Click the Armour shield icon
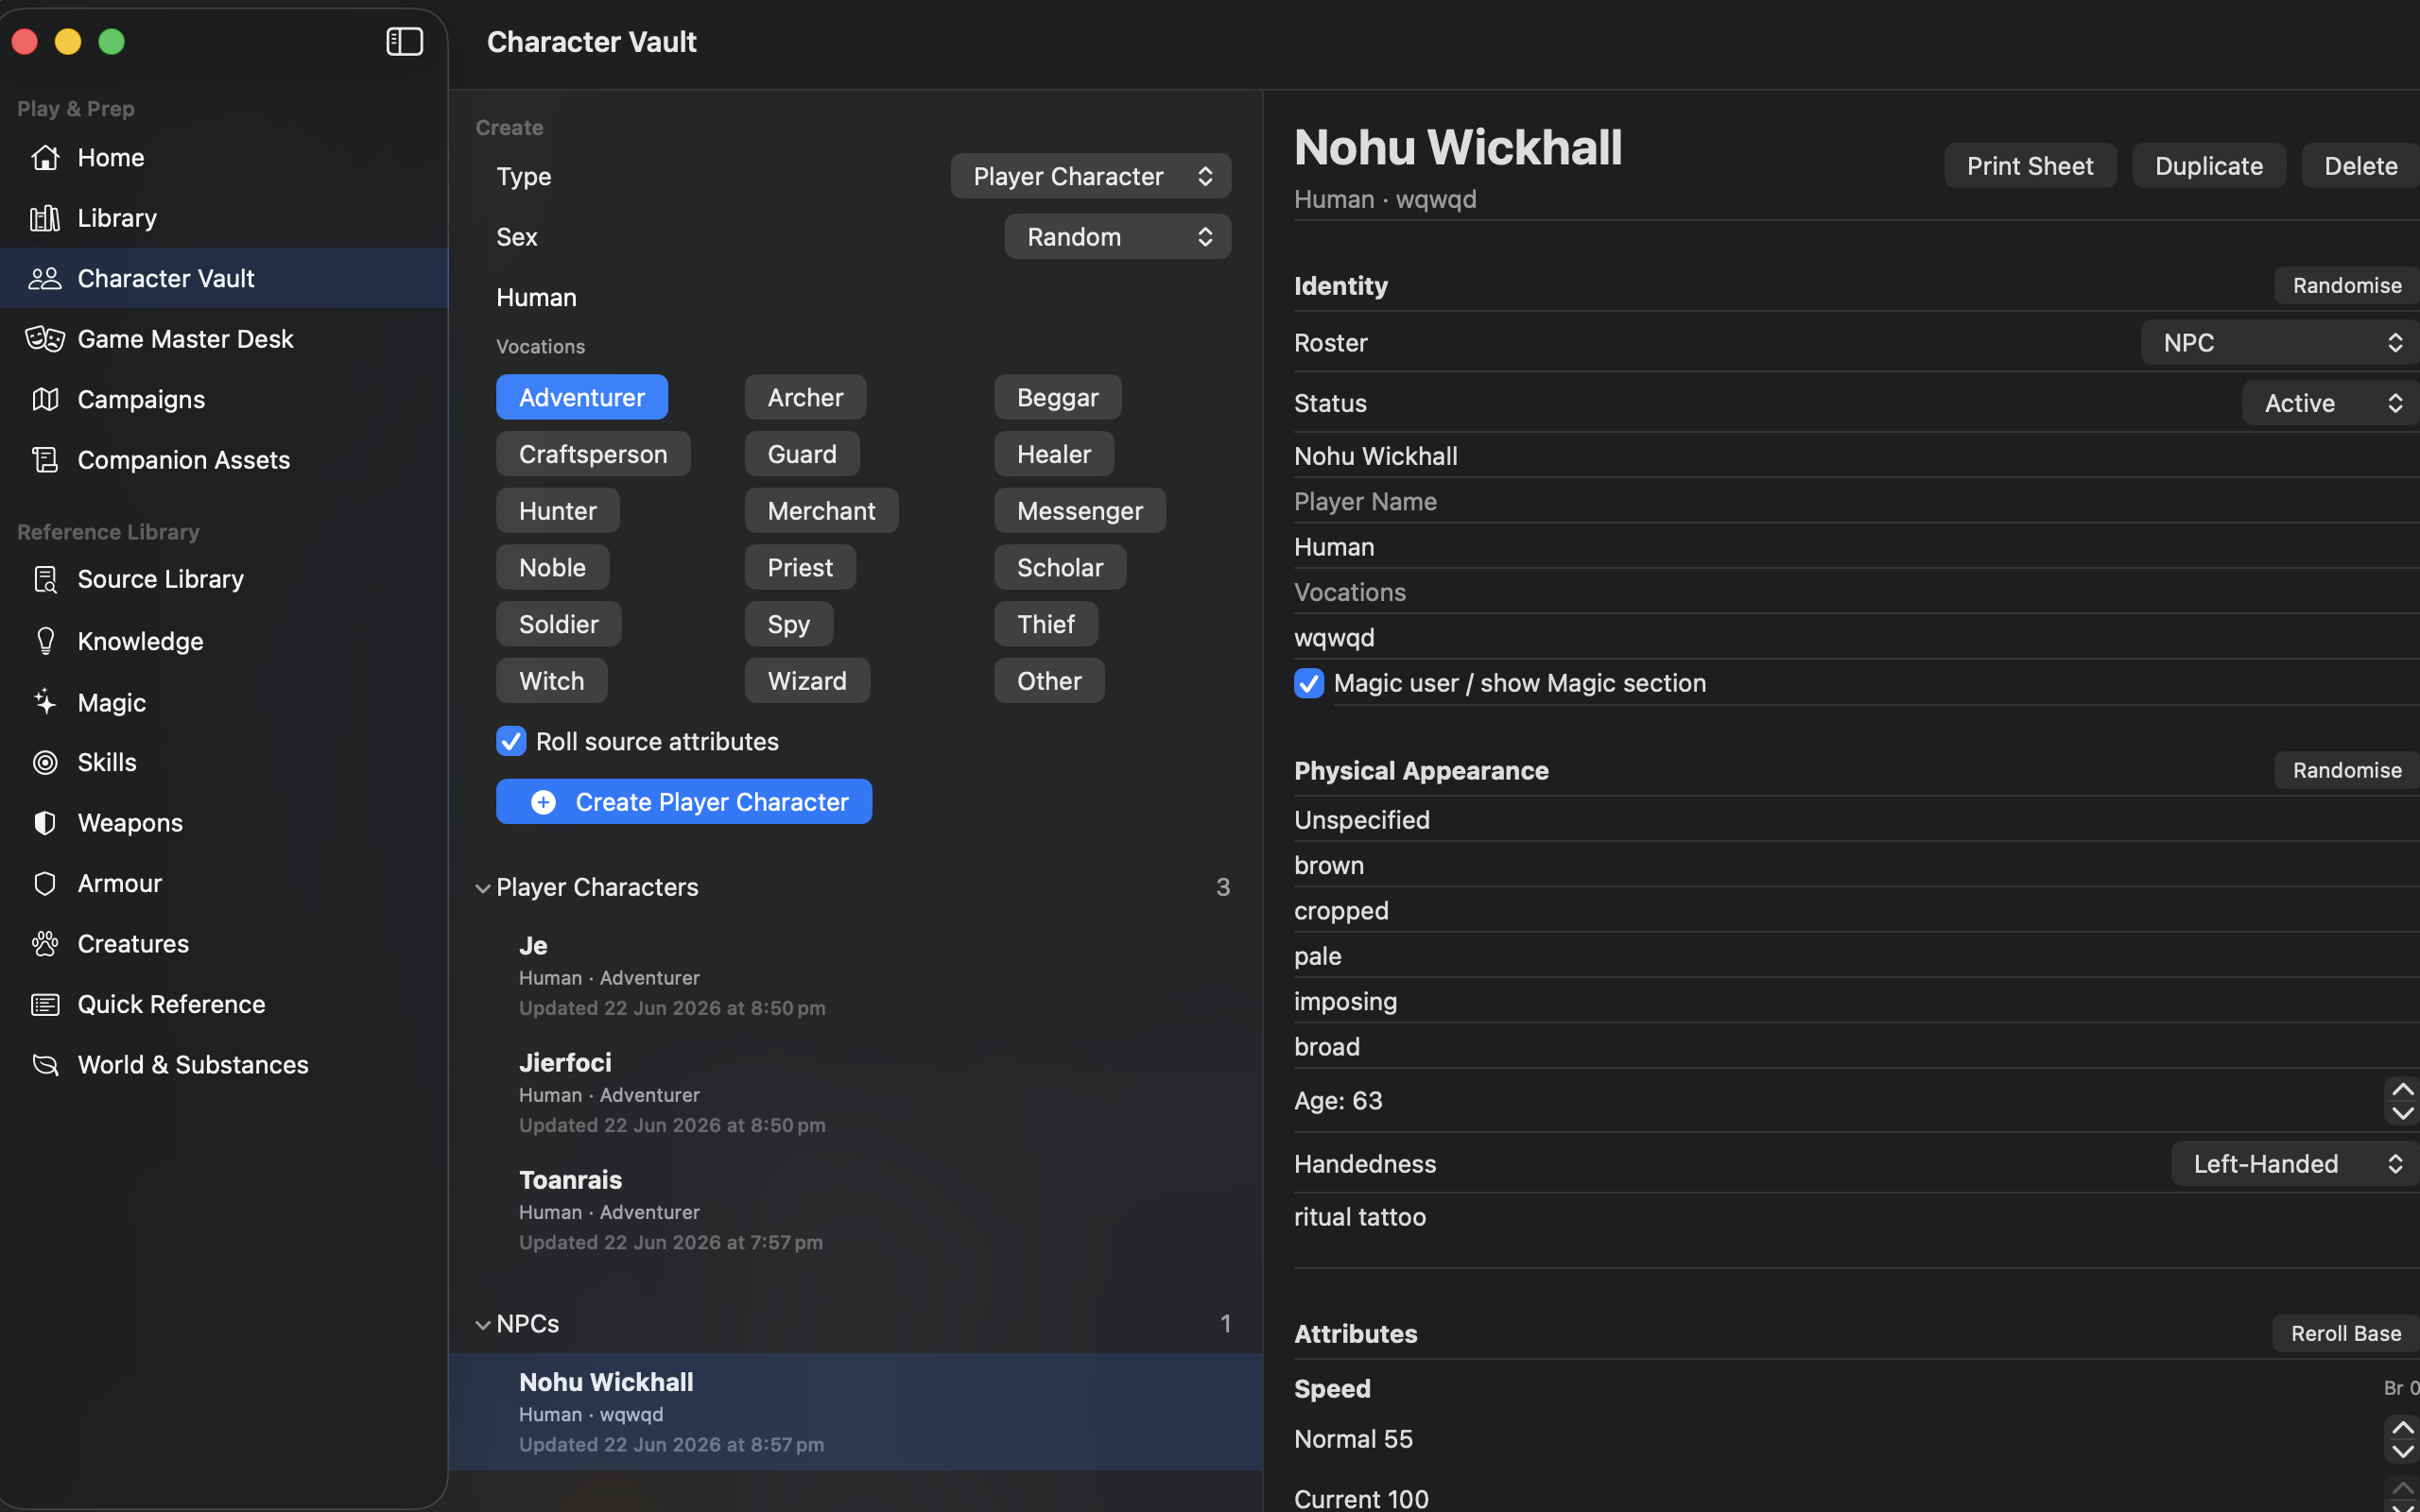 [45, 883]
